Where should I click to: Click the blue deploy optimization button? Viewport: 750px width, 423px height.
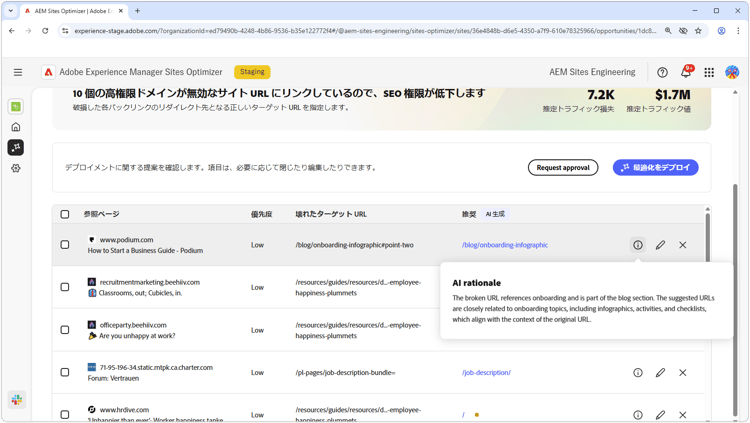click(x=655, y=167)
